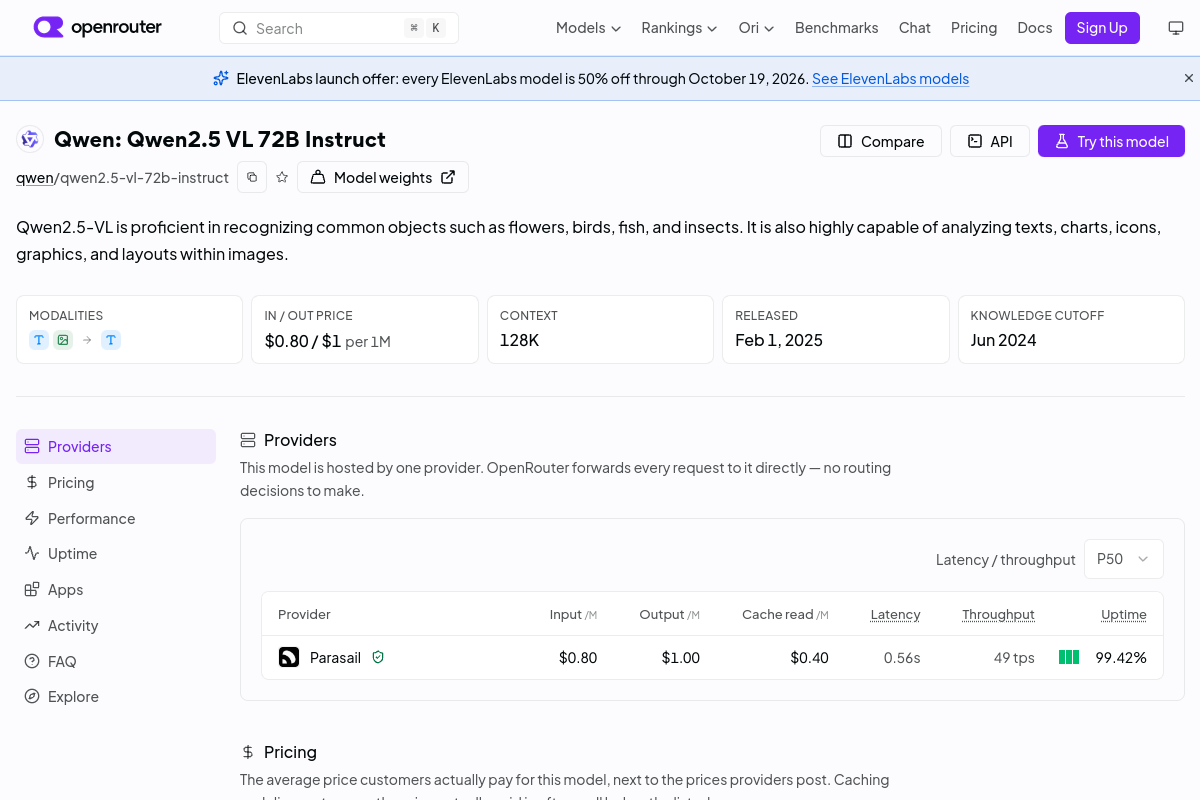Jump to Pricing in the sidebar
Screen dimensions: 1200x800
pos(116,483)
